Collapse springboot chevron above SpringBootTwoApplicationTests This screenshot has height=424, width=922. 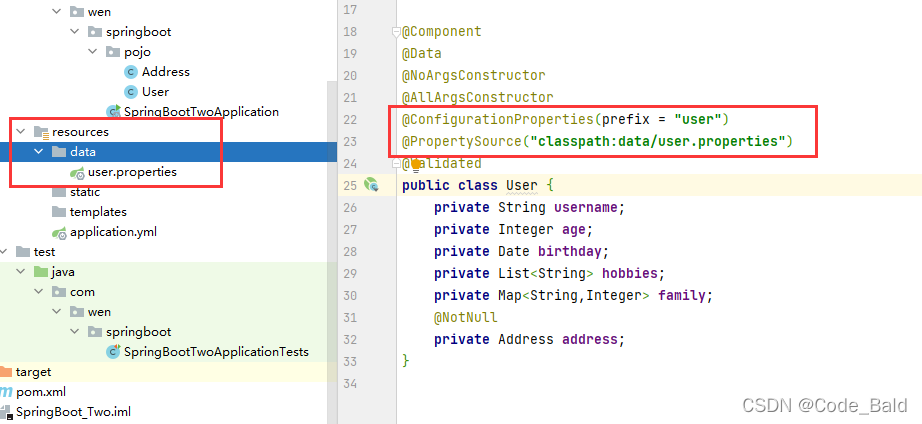75,332
